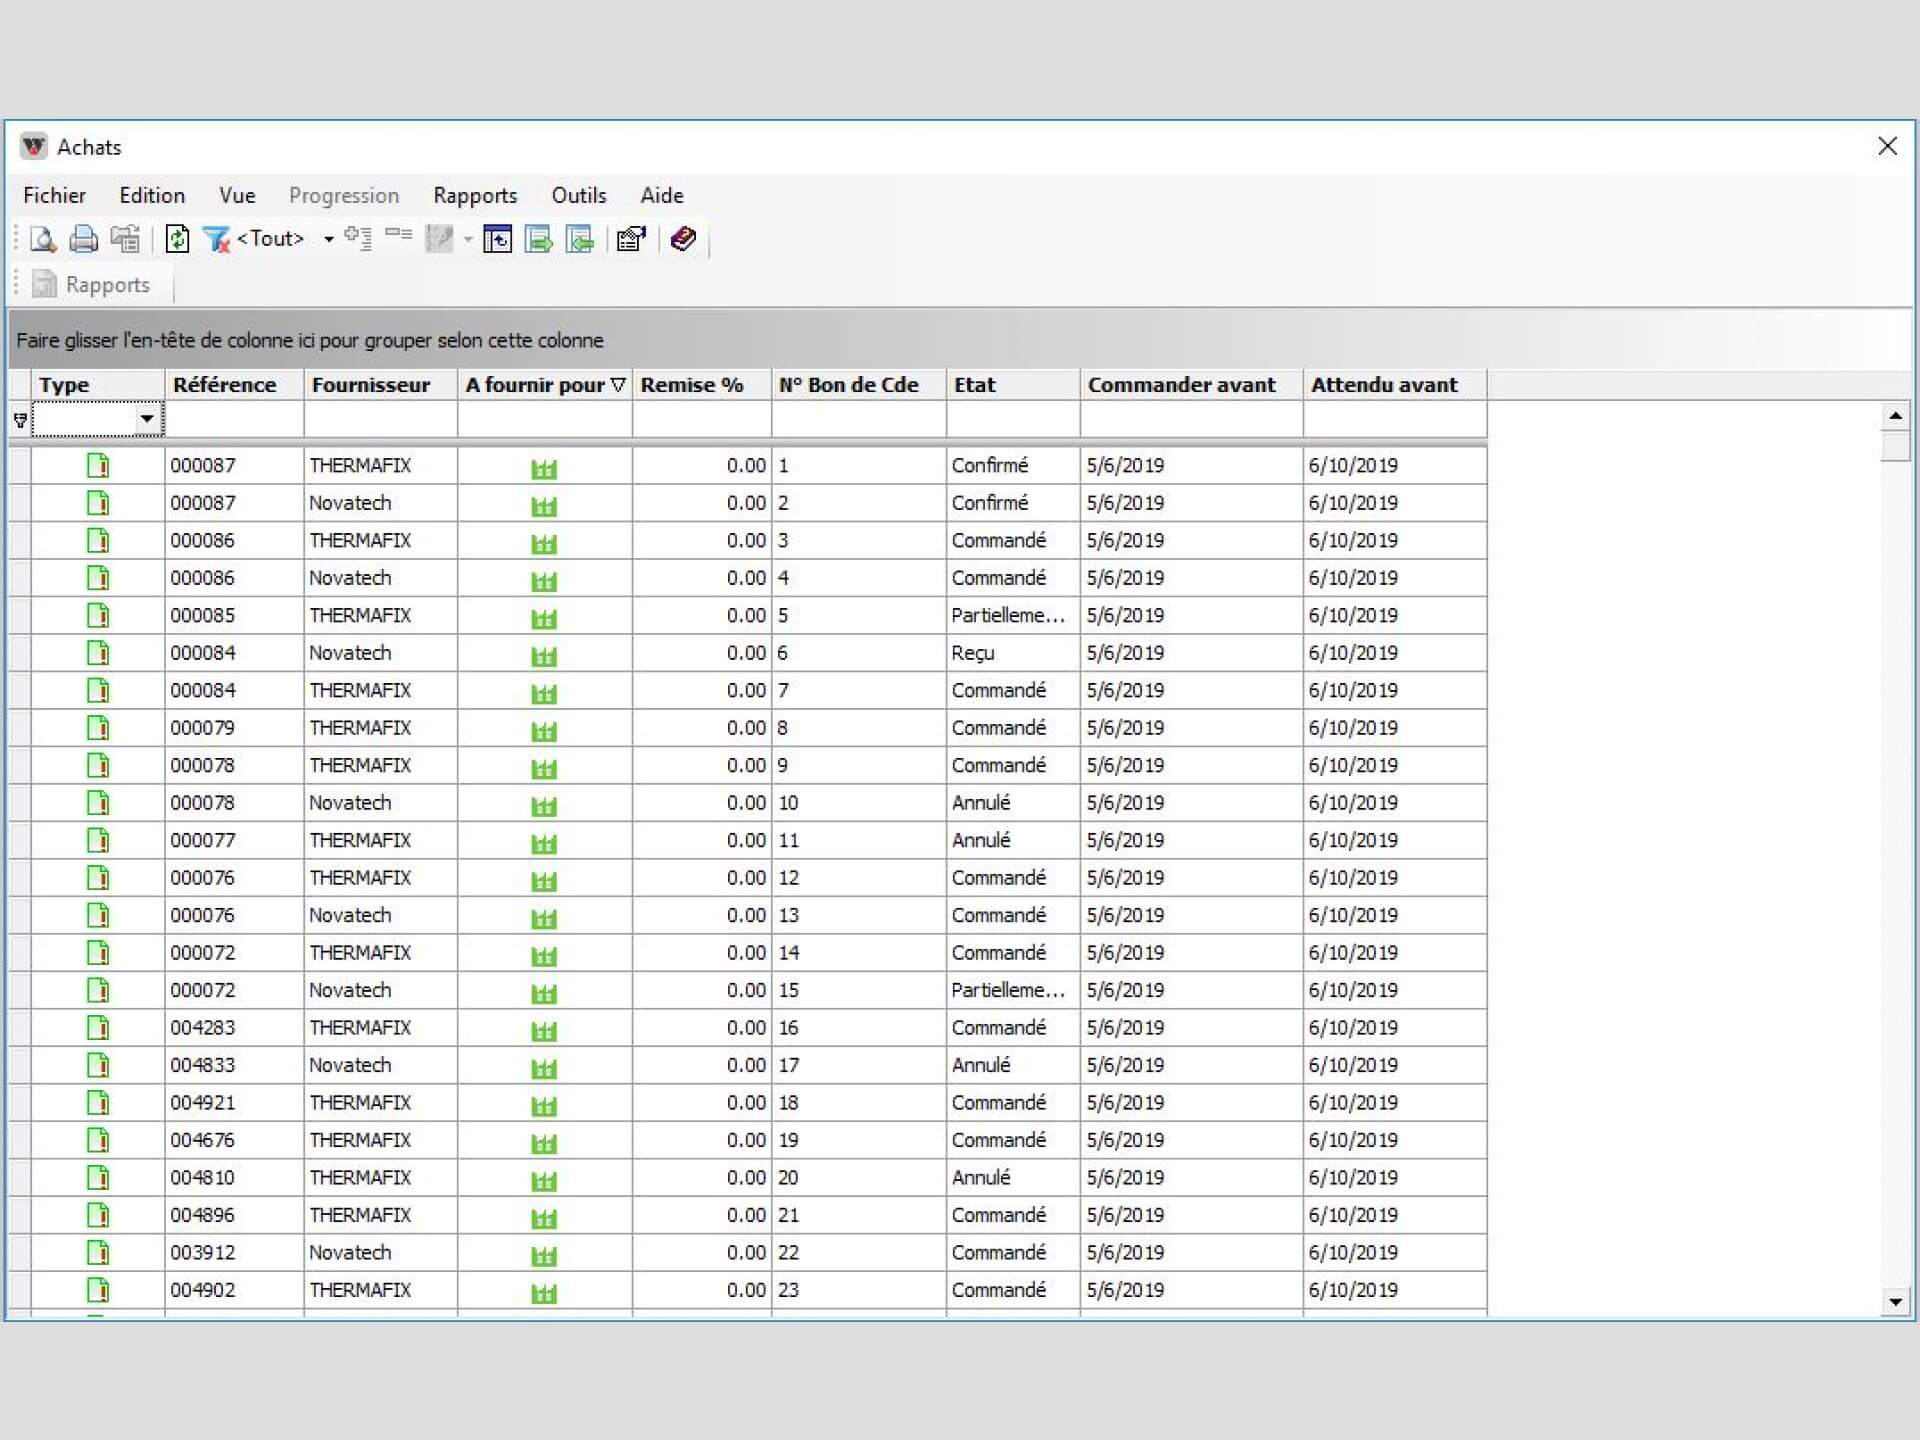
Task: Click document icon in first row 000087 THERMAFIX
Action: point(98,466)
